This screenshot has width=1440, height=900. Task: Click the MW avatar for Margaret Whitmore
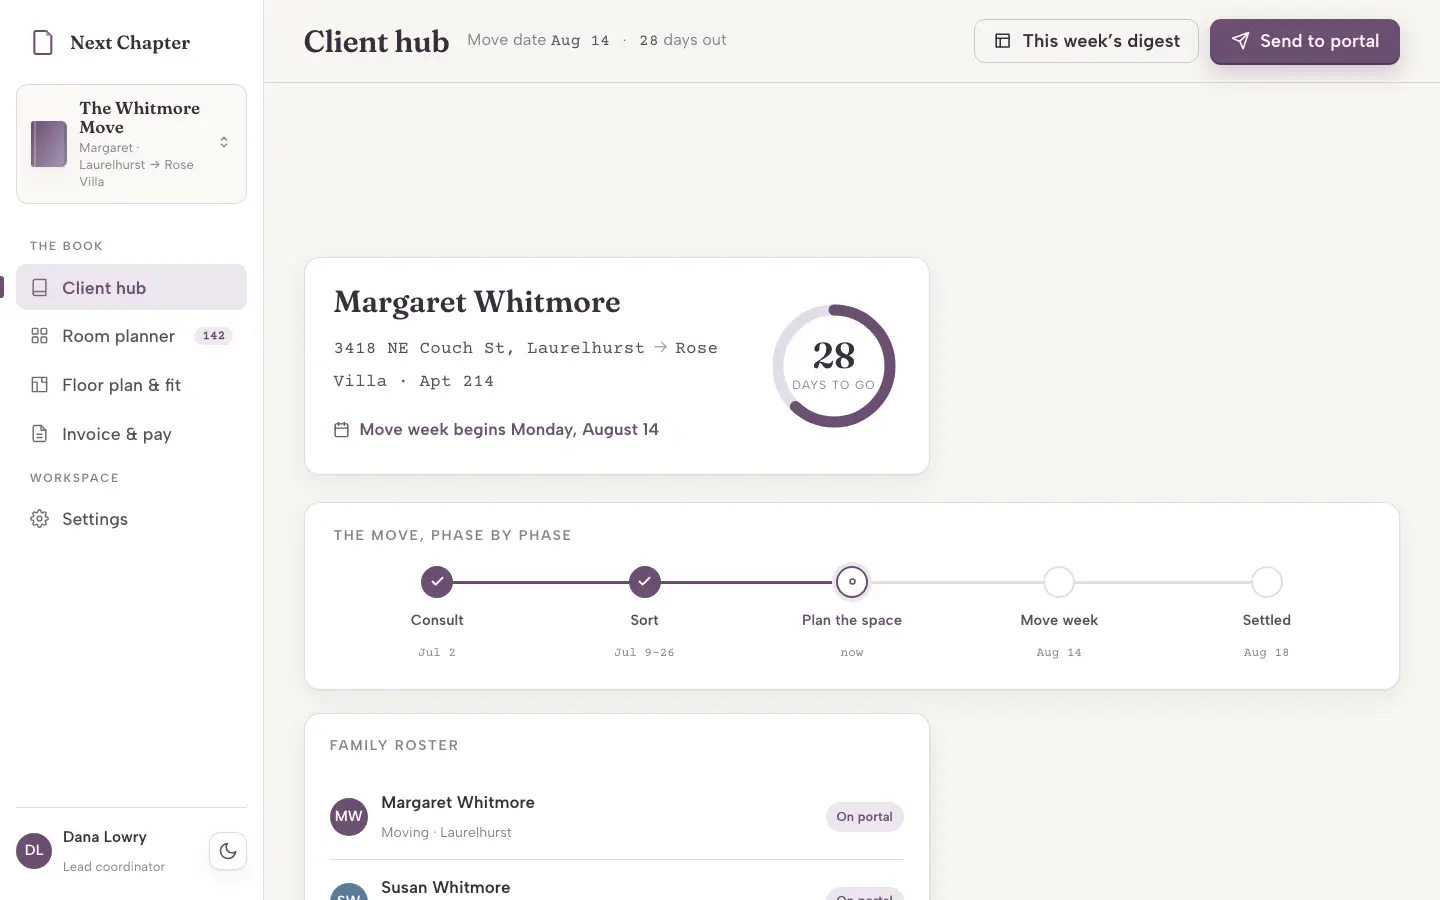(349, 817)
